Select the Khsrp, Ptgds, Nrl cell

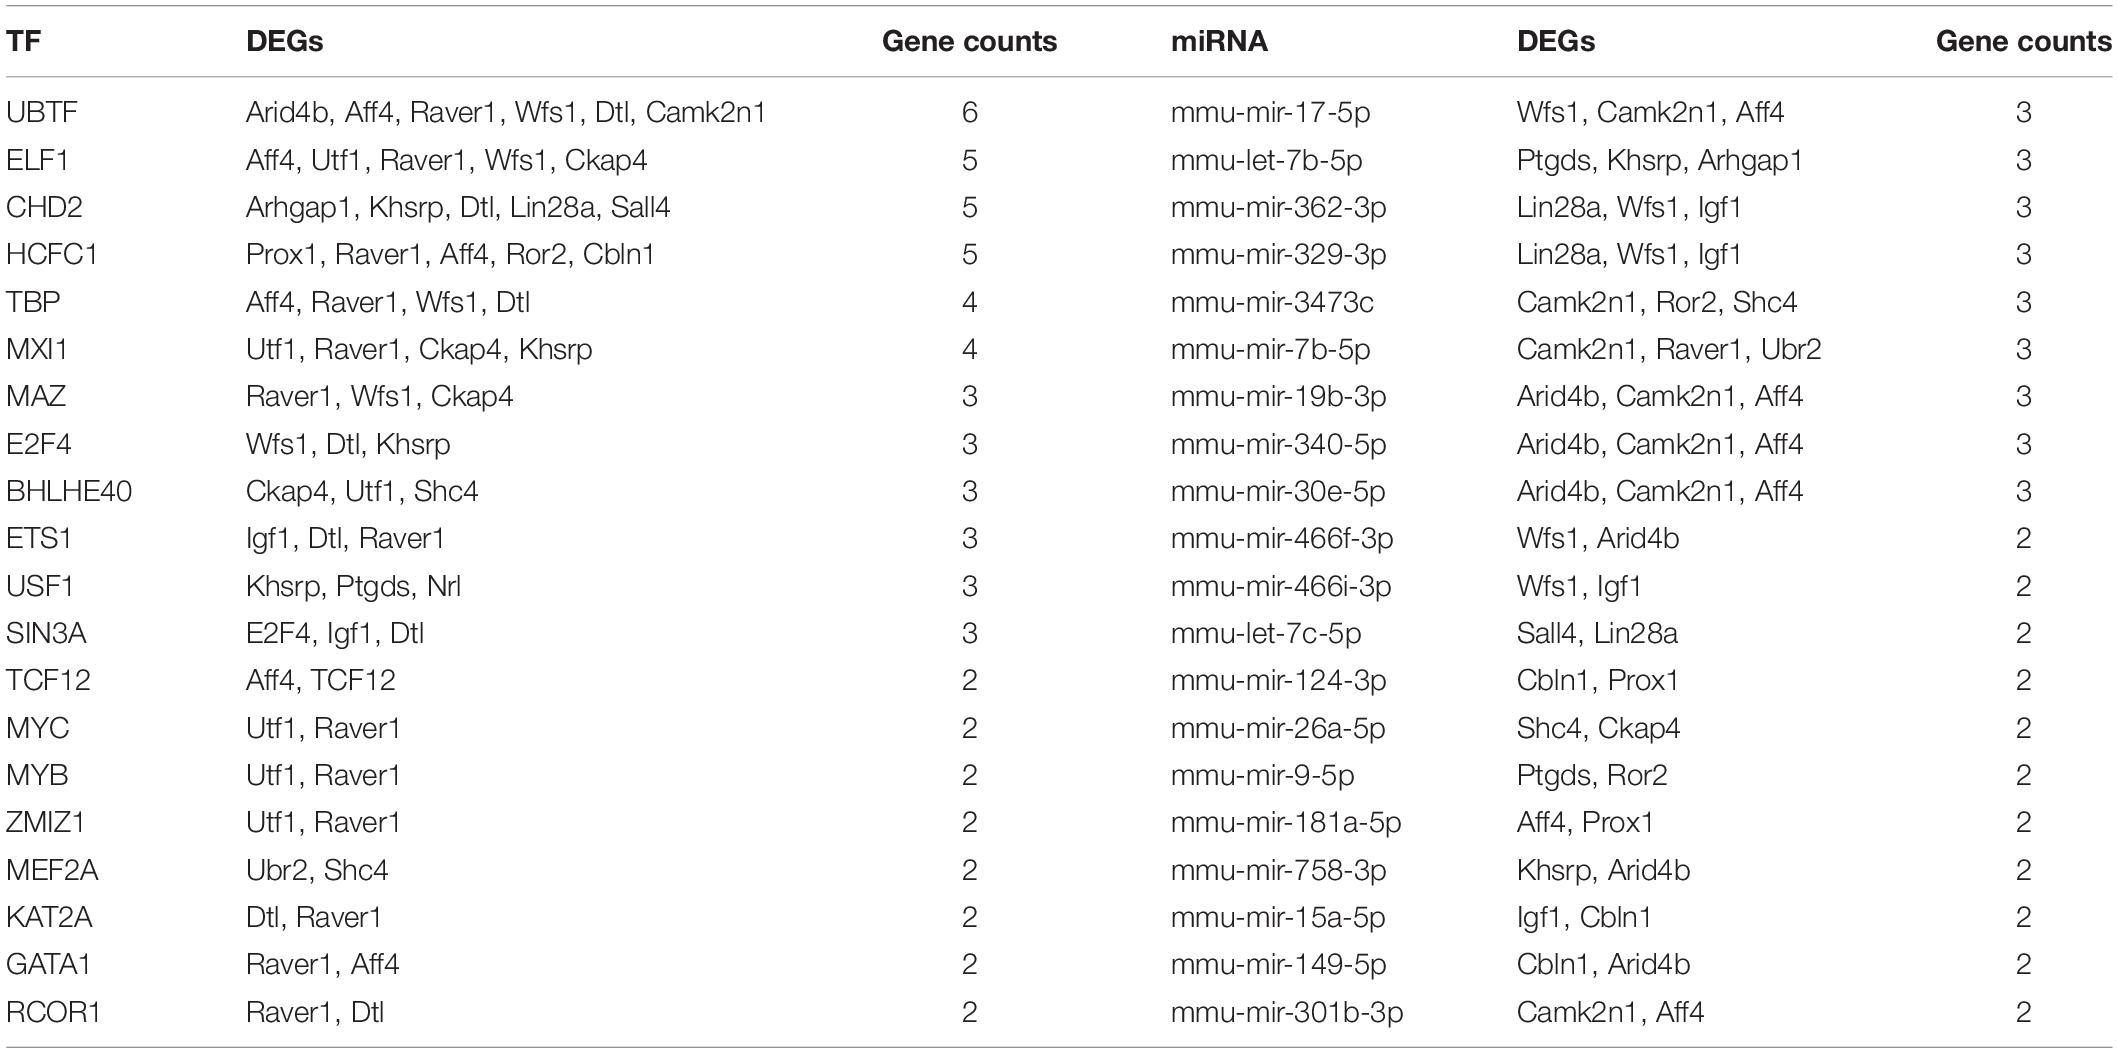353,586
